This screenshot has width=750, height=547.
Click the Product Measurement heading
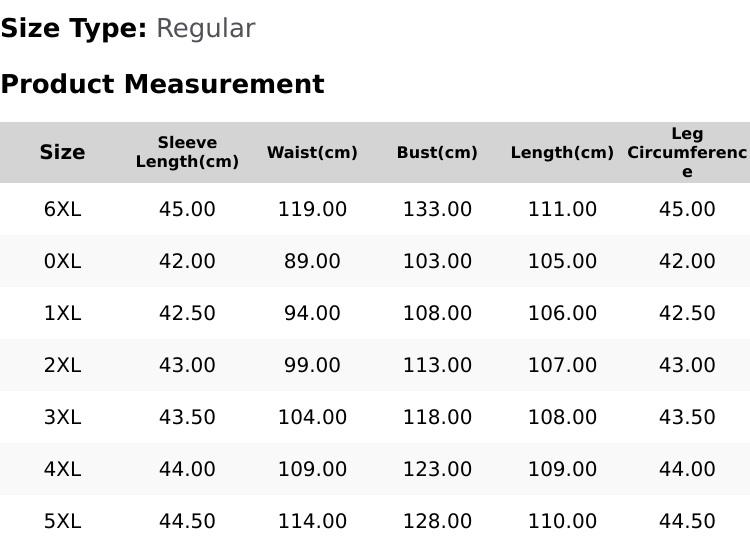point(163,84)
